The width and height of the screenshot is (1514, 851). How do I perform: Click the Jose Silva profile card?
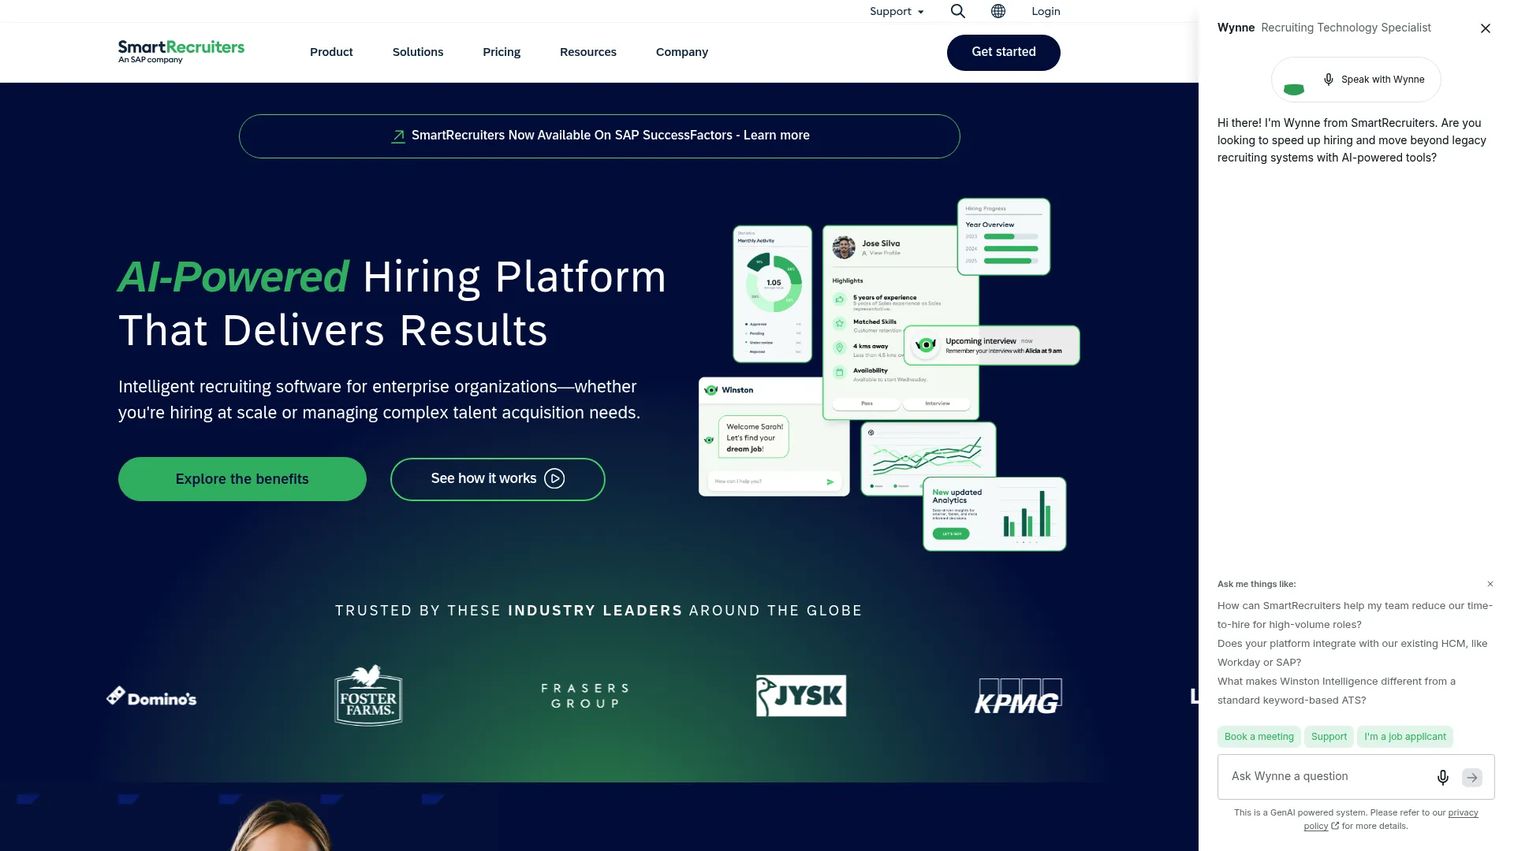coord(900,322)
